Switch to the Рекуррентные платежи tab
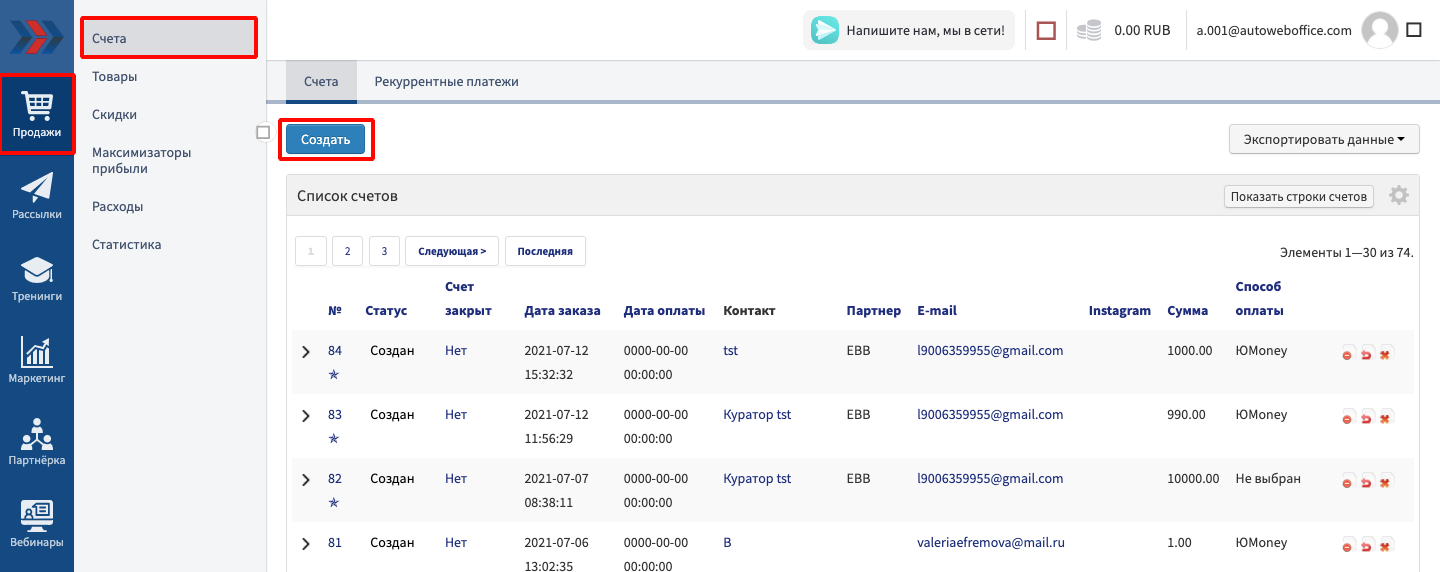 [x=446, y=82]
